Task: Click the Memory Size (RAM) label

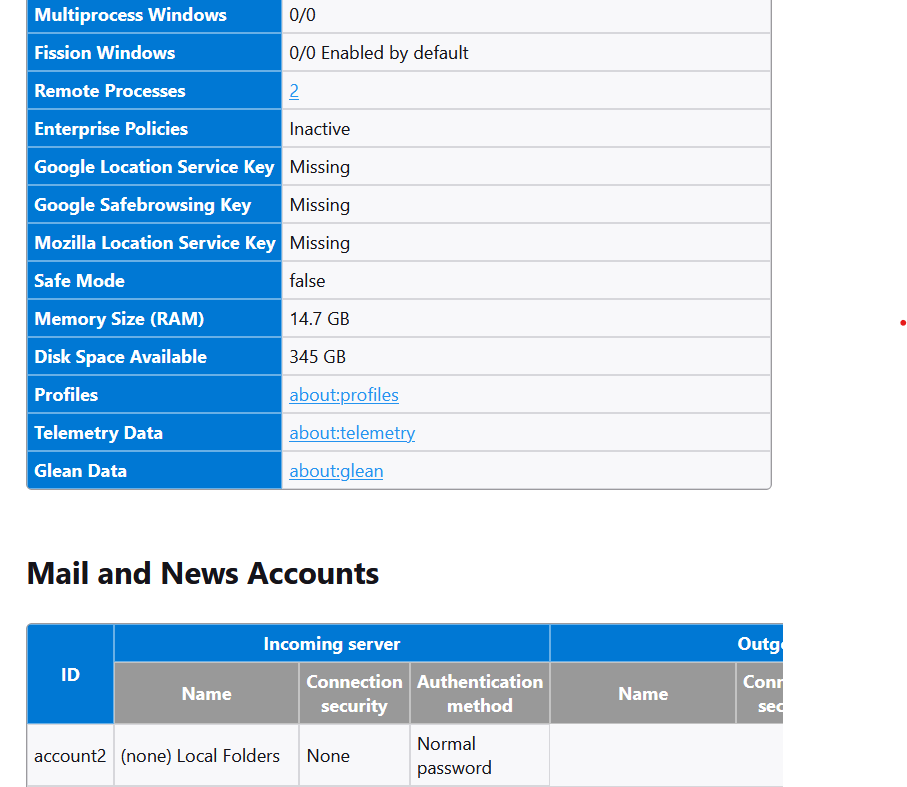Action: coord(119,319)
